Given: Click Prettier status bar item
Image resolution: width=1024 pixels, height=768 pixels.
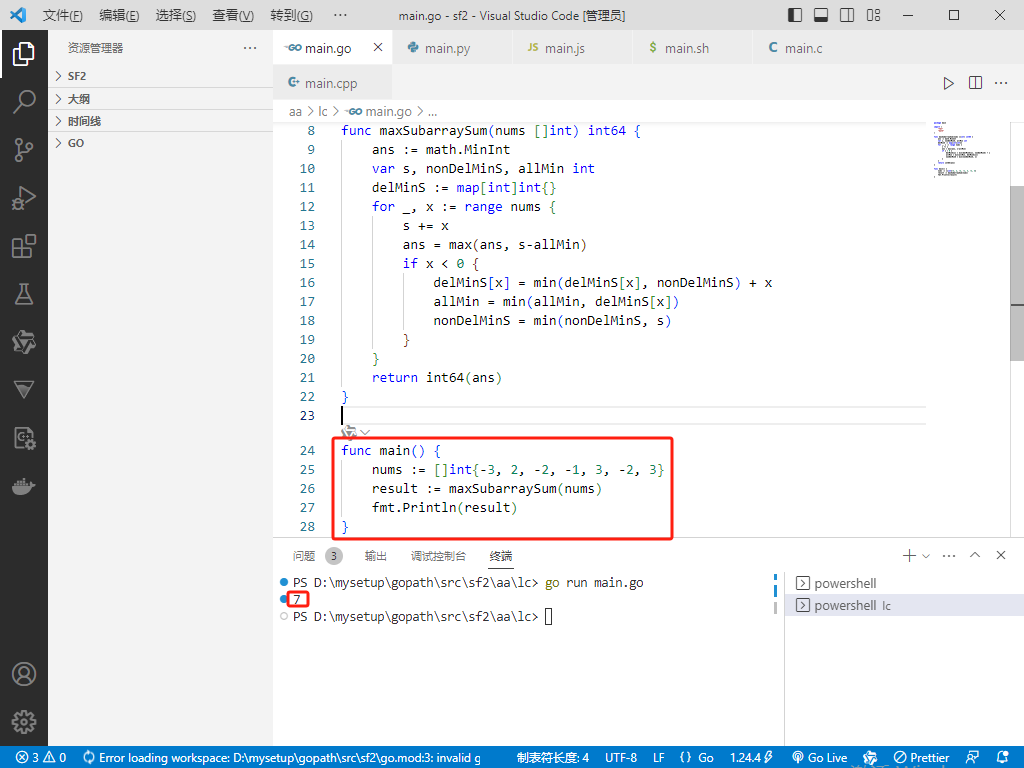Looking at the screenshot, I should (921, 758).
